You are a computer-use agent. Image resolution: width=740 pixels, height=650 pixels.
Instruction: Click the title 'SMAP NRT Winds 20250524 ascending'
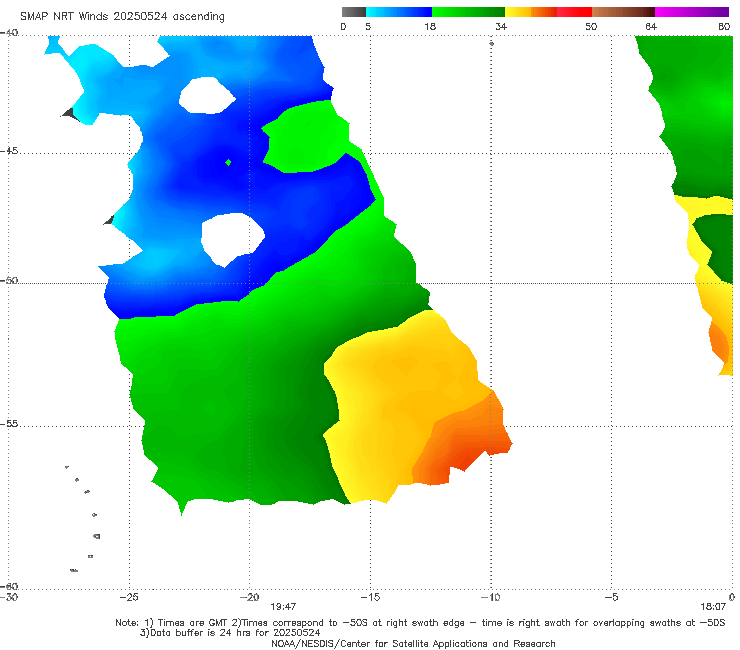point(122,16)
